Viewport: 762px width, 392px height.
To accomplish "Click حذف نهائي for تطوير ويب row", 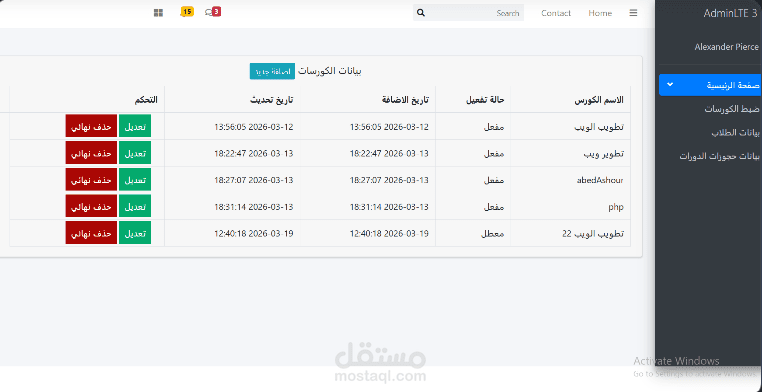I will [91, 153].
